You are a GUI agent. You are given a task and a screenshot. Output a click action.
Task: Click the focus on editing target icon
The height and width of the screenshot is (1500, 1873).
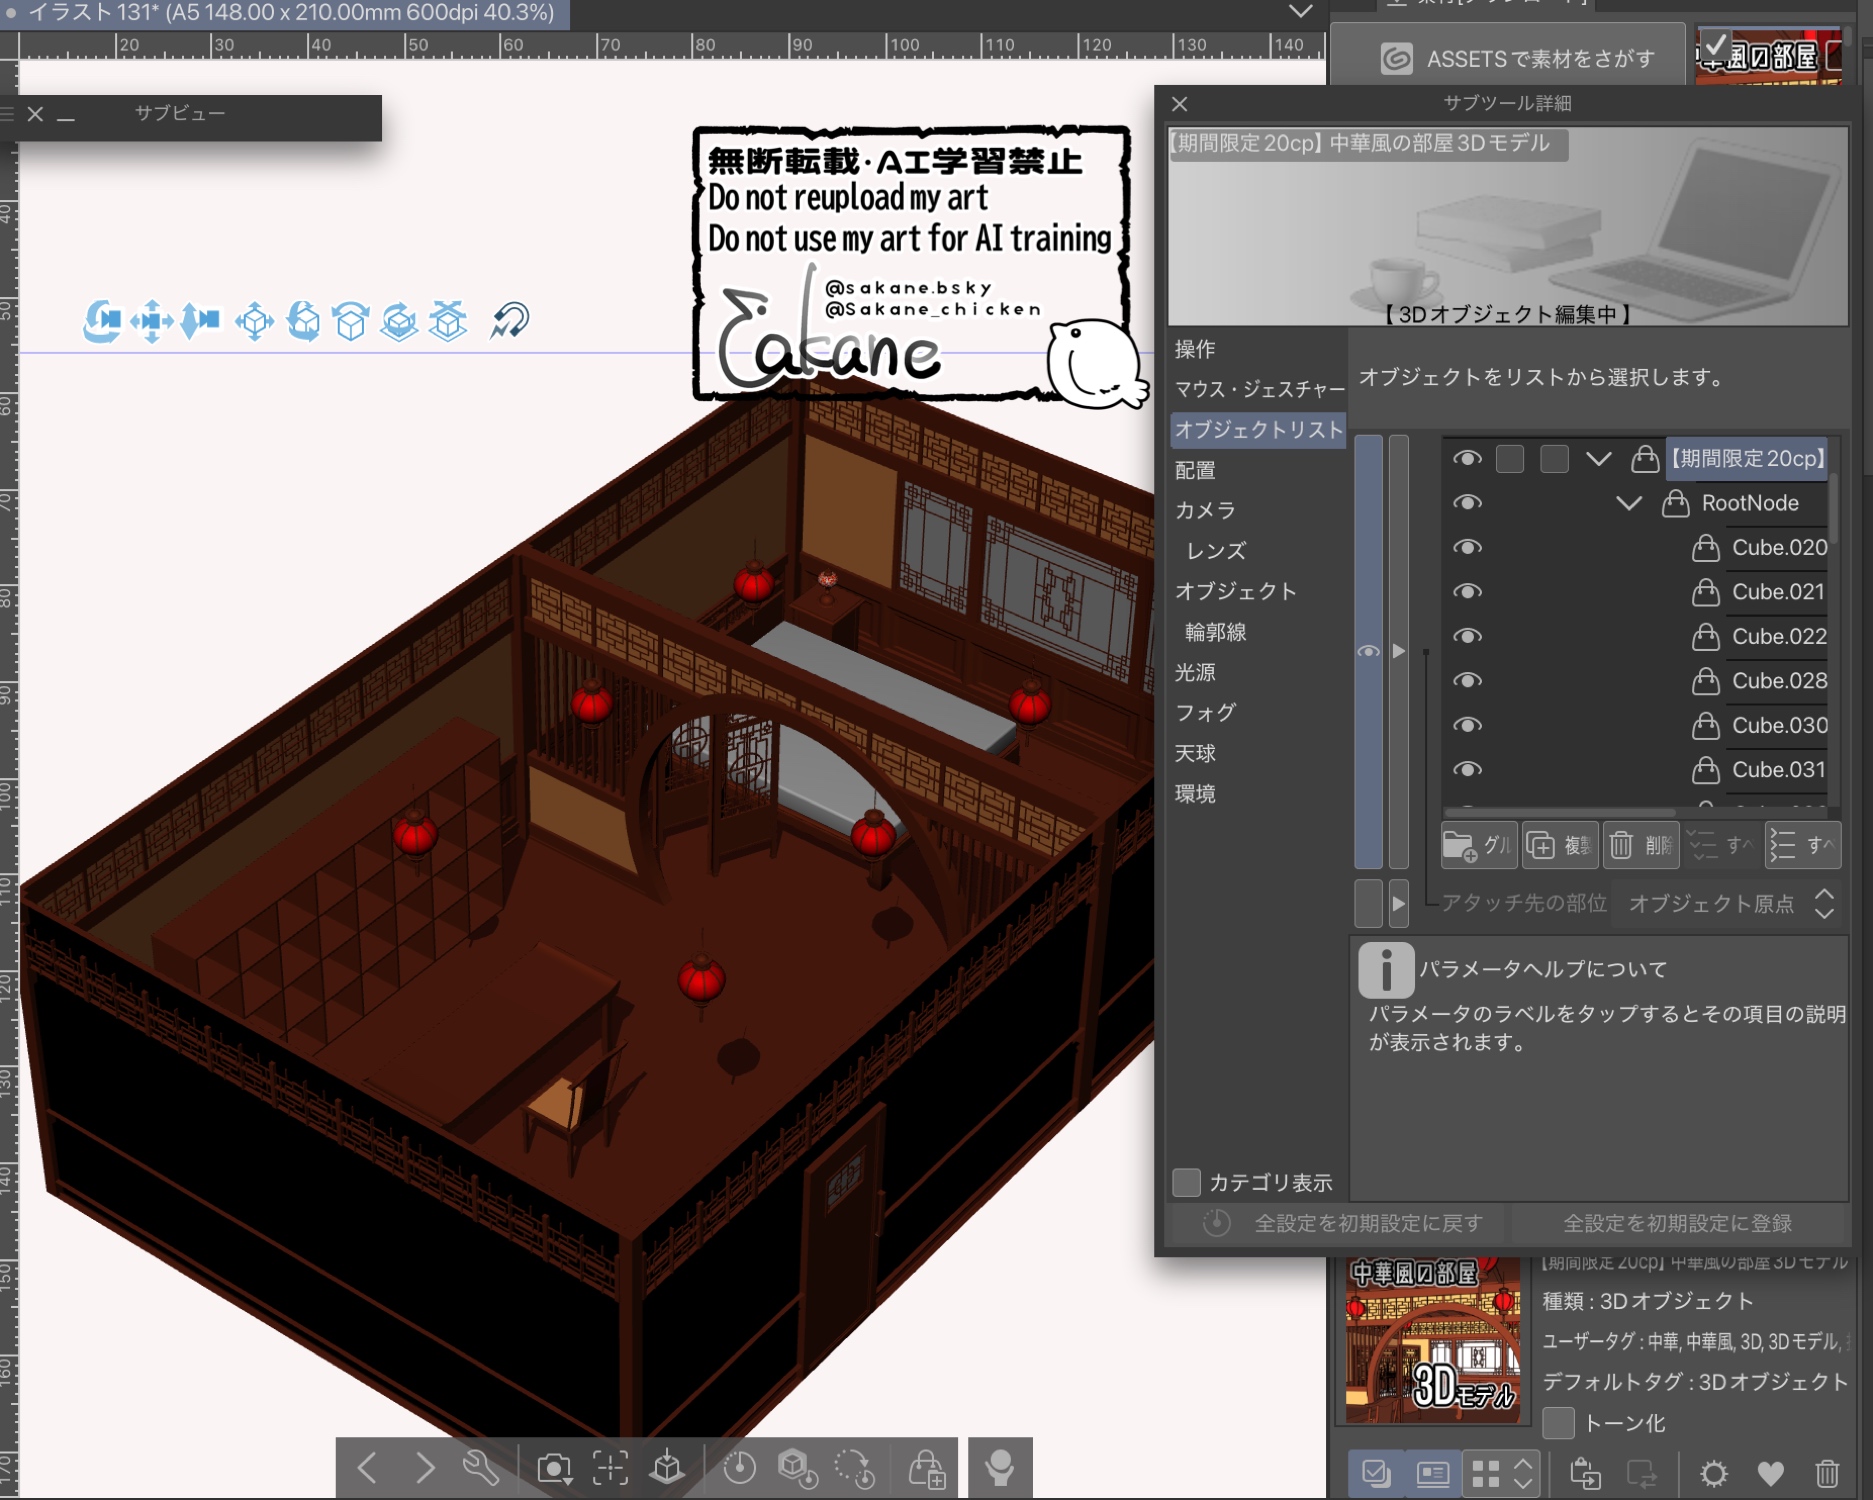pyautogui.click(x=610, y=1468)
